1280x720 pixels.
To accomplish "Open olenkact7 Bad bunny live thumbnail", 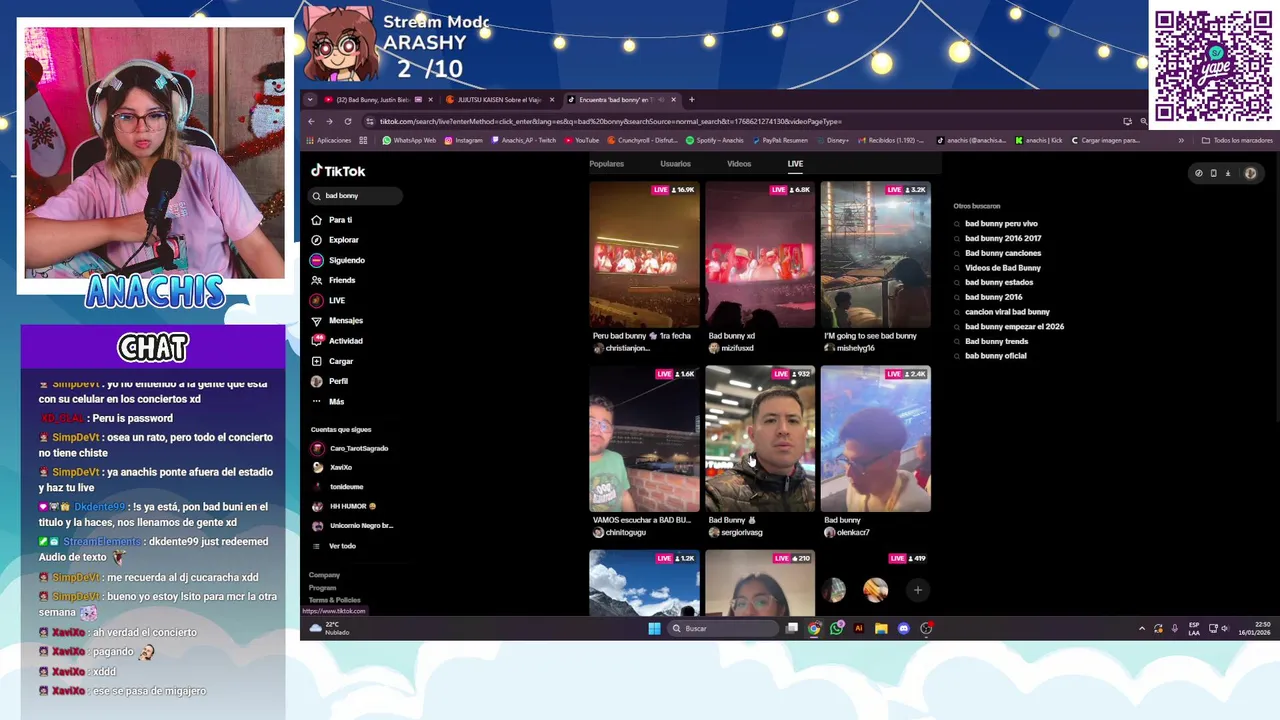I will [875, 439].
